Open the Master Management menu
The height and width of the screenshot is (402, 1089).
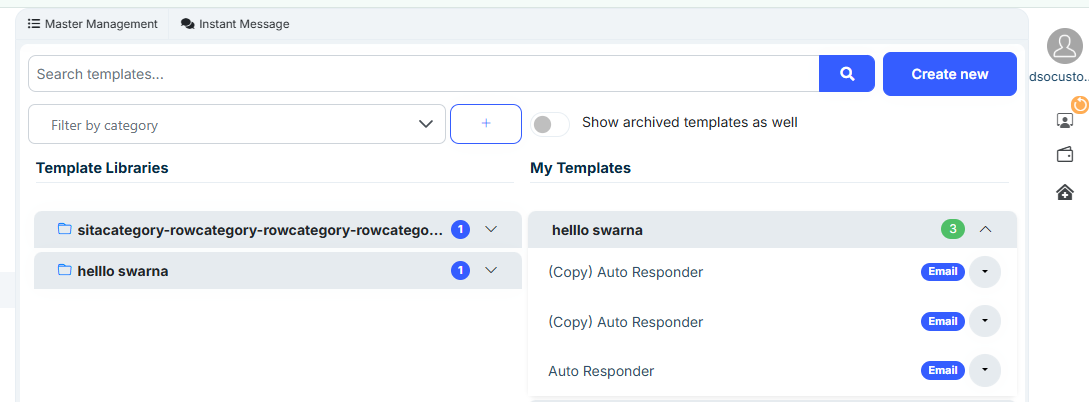click(92, 24)
